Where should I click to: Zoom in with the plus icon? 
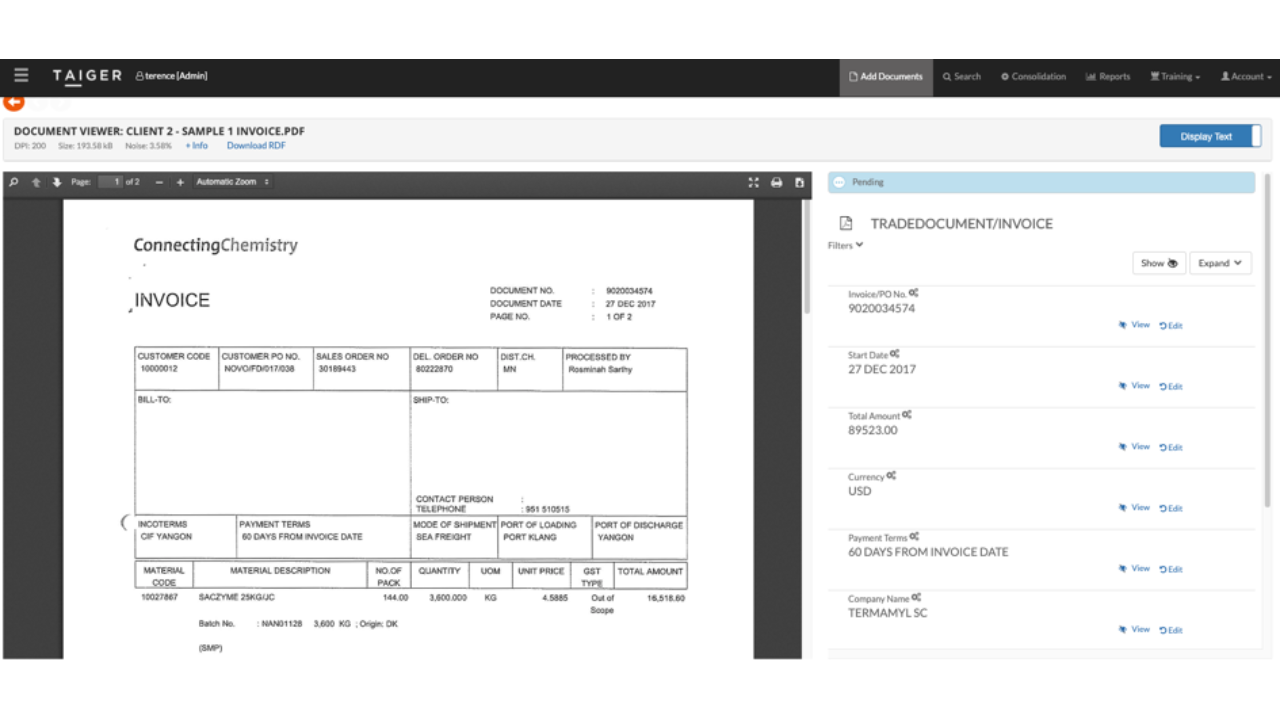180,182
